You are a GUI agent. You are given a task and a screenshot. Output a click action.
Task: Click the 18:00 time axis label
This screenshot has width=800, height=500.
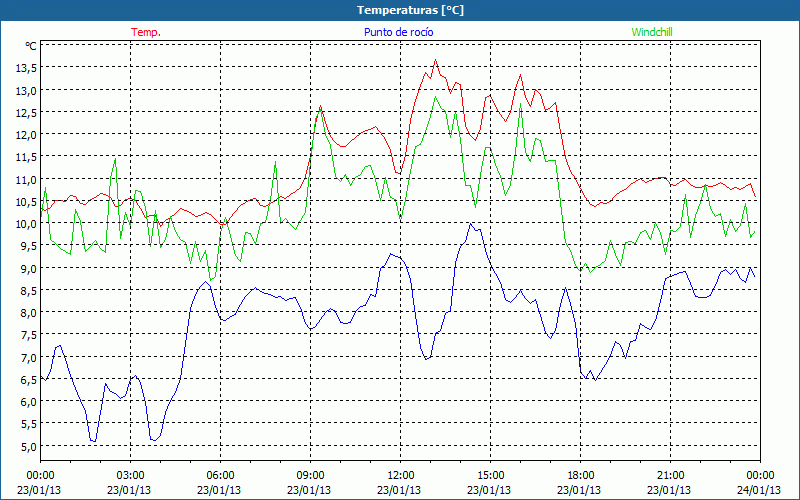point(581,475)
